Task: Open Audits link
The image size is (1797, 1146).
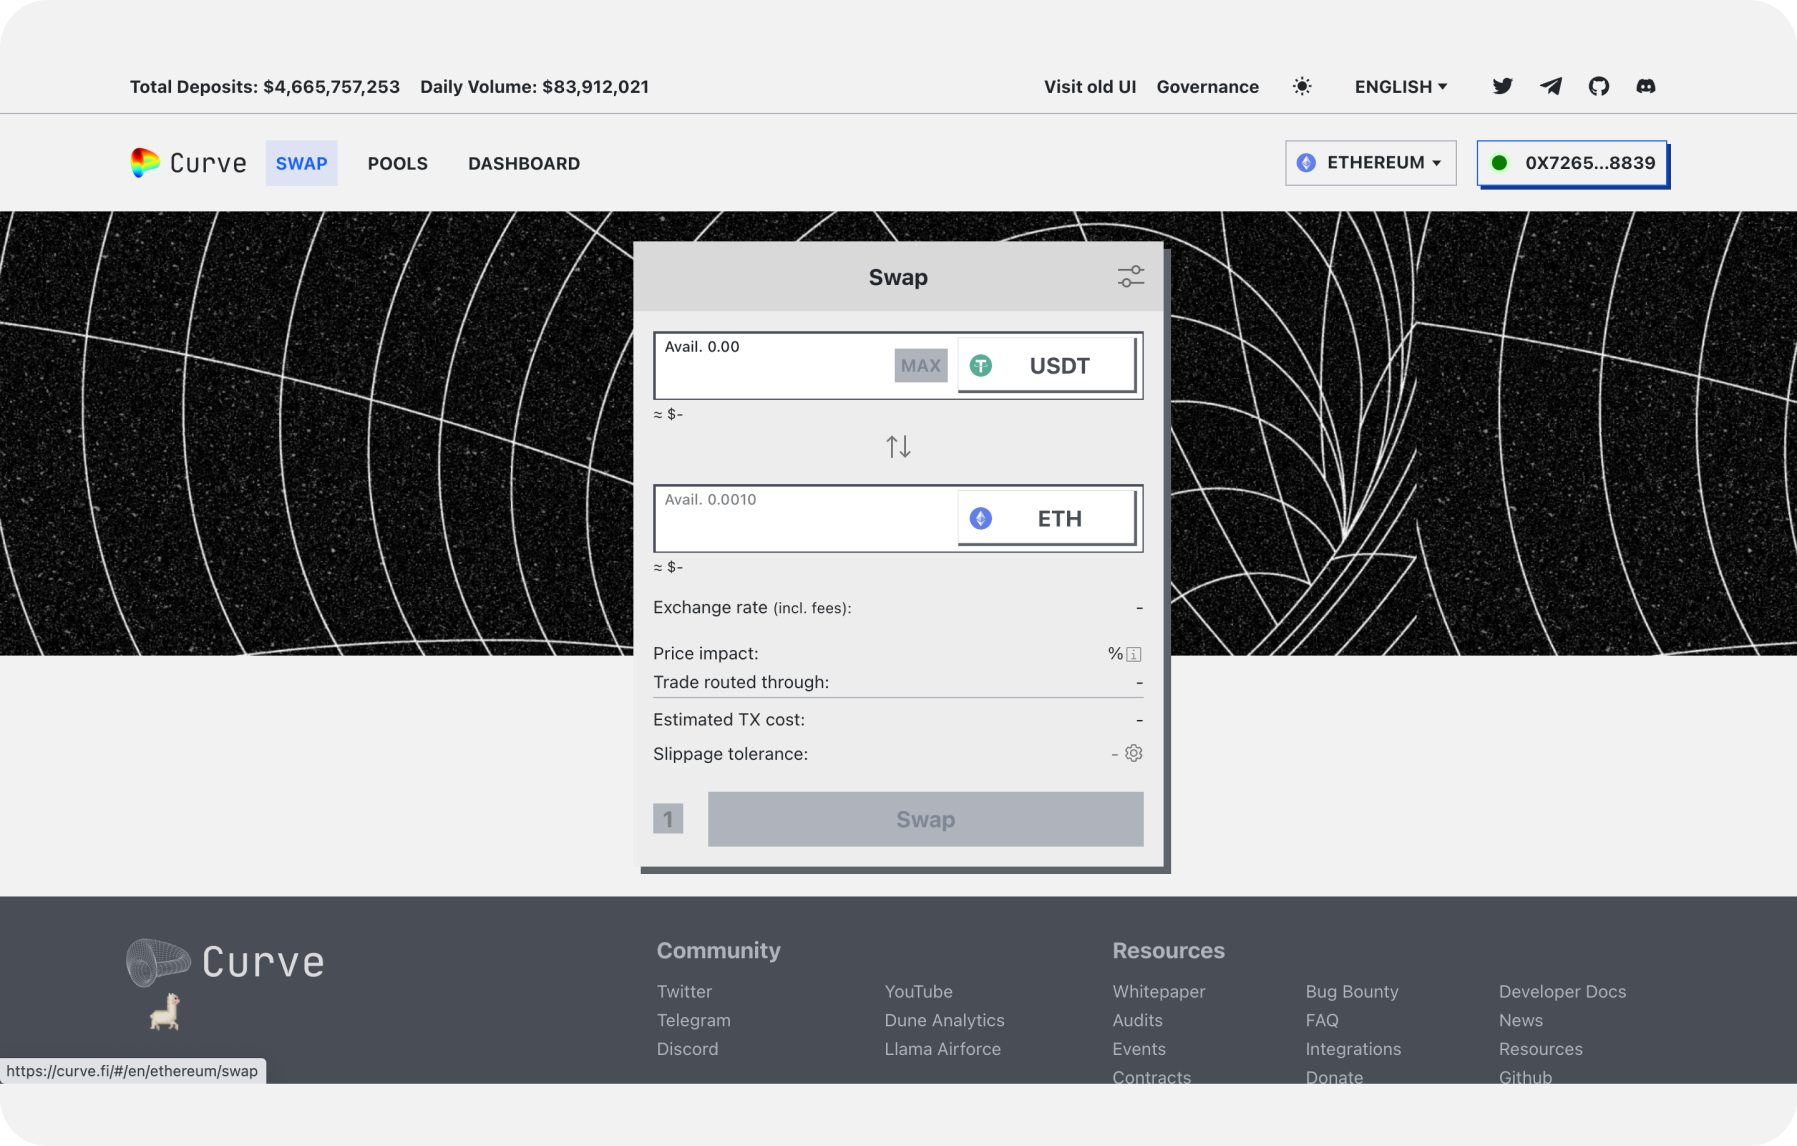Action: pyautogui.click(x=1137, y=1020)
